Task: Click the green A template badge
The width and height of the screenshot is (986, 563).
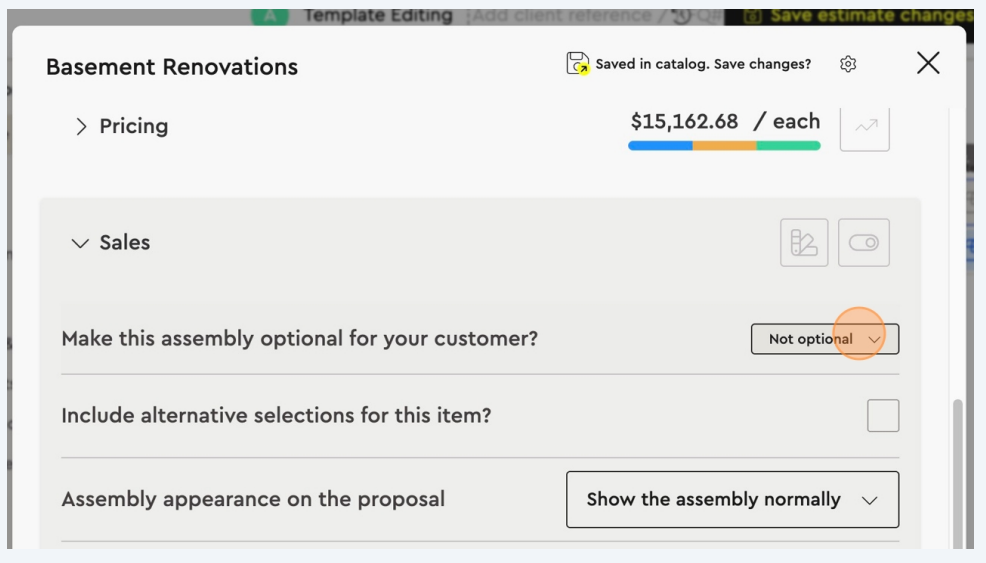Action: (x=268, y=16)
